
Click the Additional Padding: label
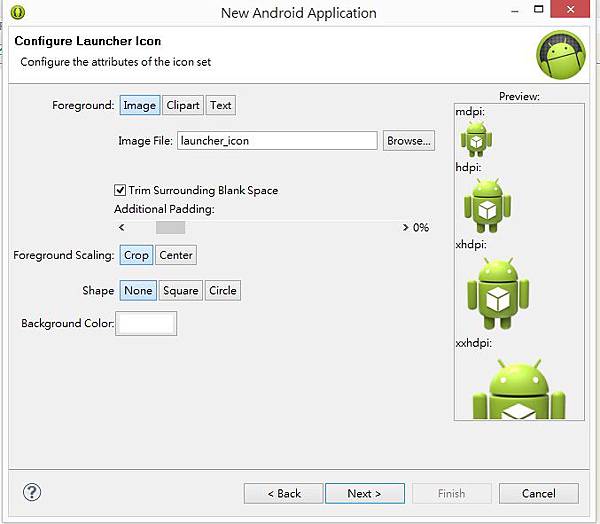click(164, 209)
